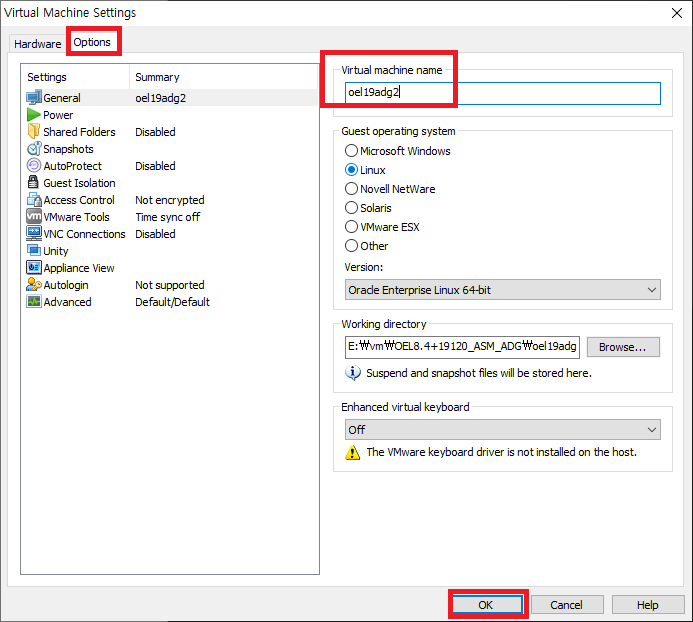Click the info icon under Working directory
The width and height of the screenshot is (693, 622).
[353, 373]
